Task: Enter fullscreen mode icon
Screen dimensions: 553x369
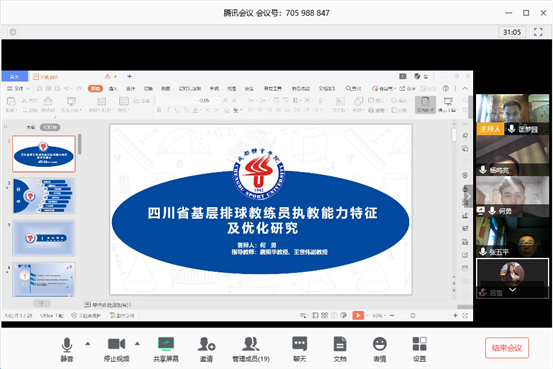Action: click(538, 32)
